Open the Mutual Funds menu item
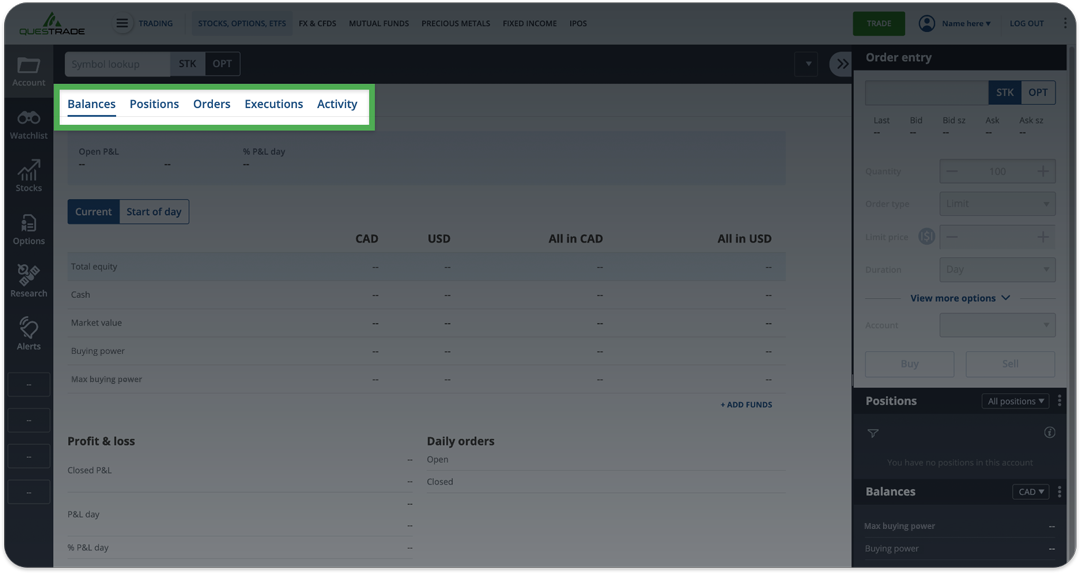This screenshot has height=573, width=1080. 379,23
